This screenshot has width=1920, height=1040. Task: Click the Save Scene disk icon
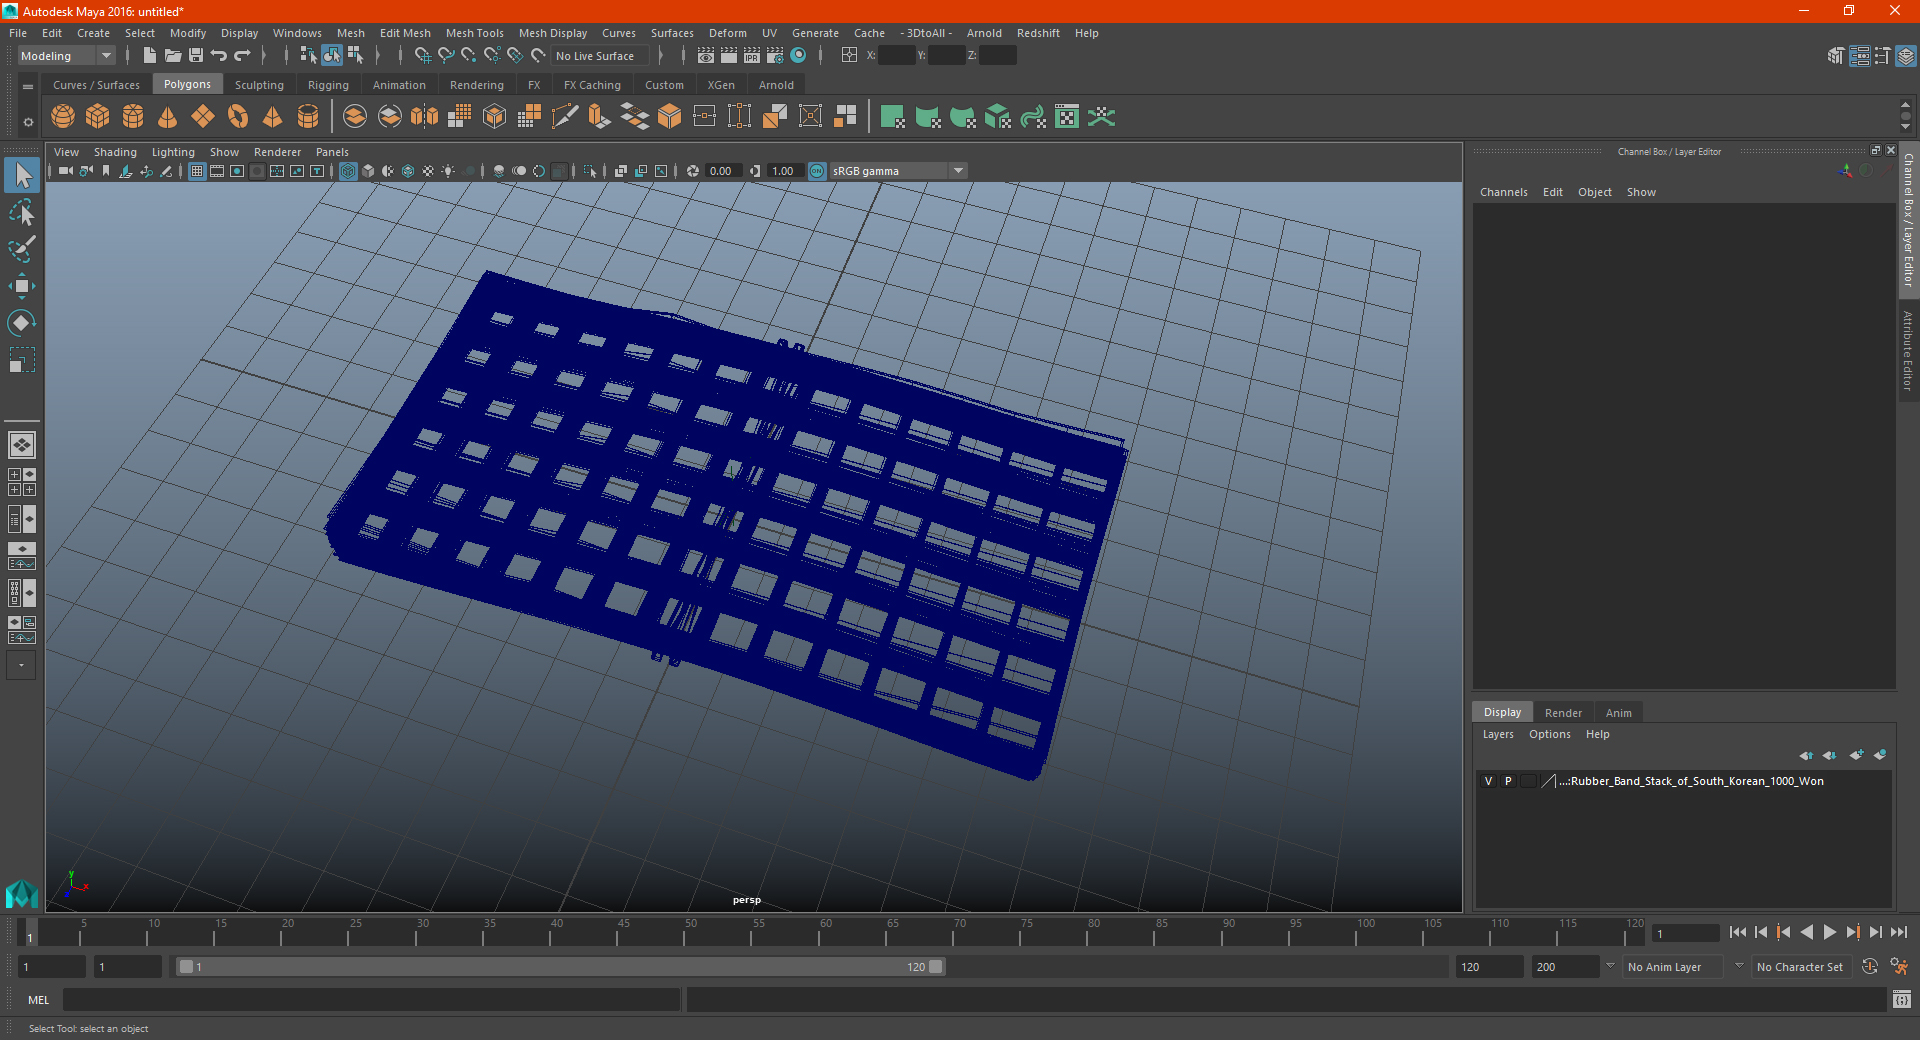(x=196, y=56)
